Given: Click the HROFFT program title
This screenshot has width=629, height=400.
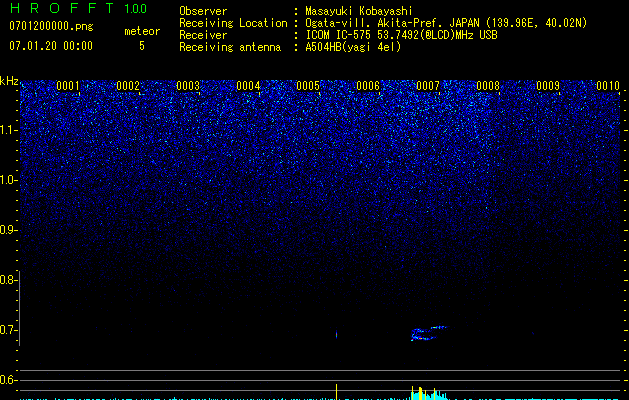Looking at the screenshot, I should pos(61,8).
